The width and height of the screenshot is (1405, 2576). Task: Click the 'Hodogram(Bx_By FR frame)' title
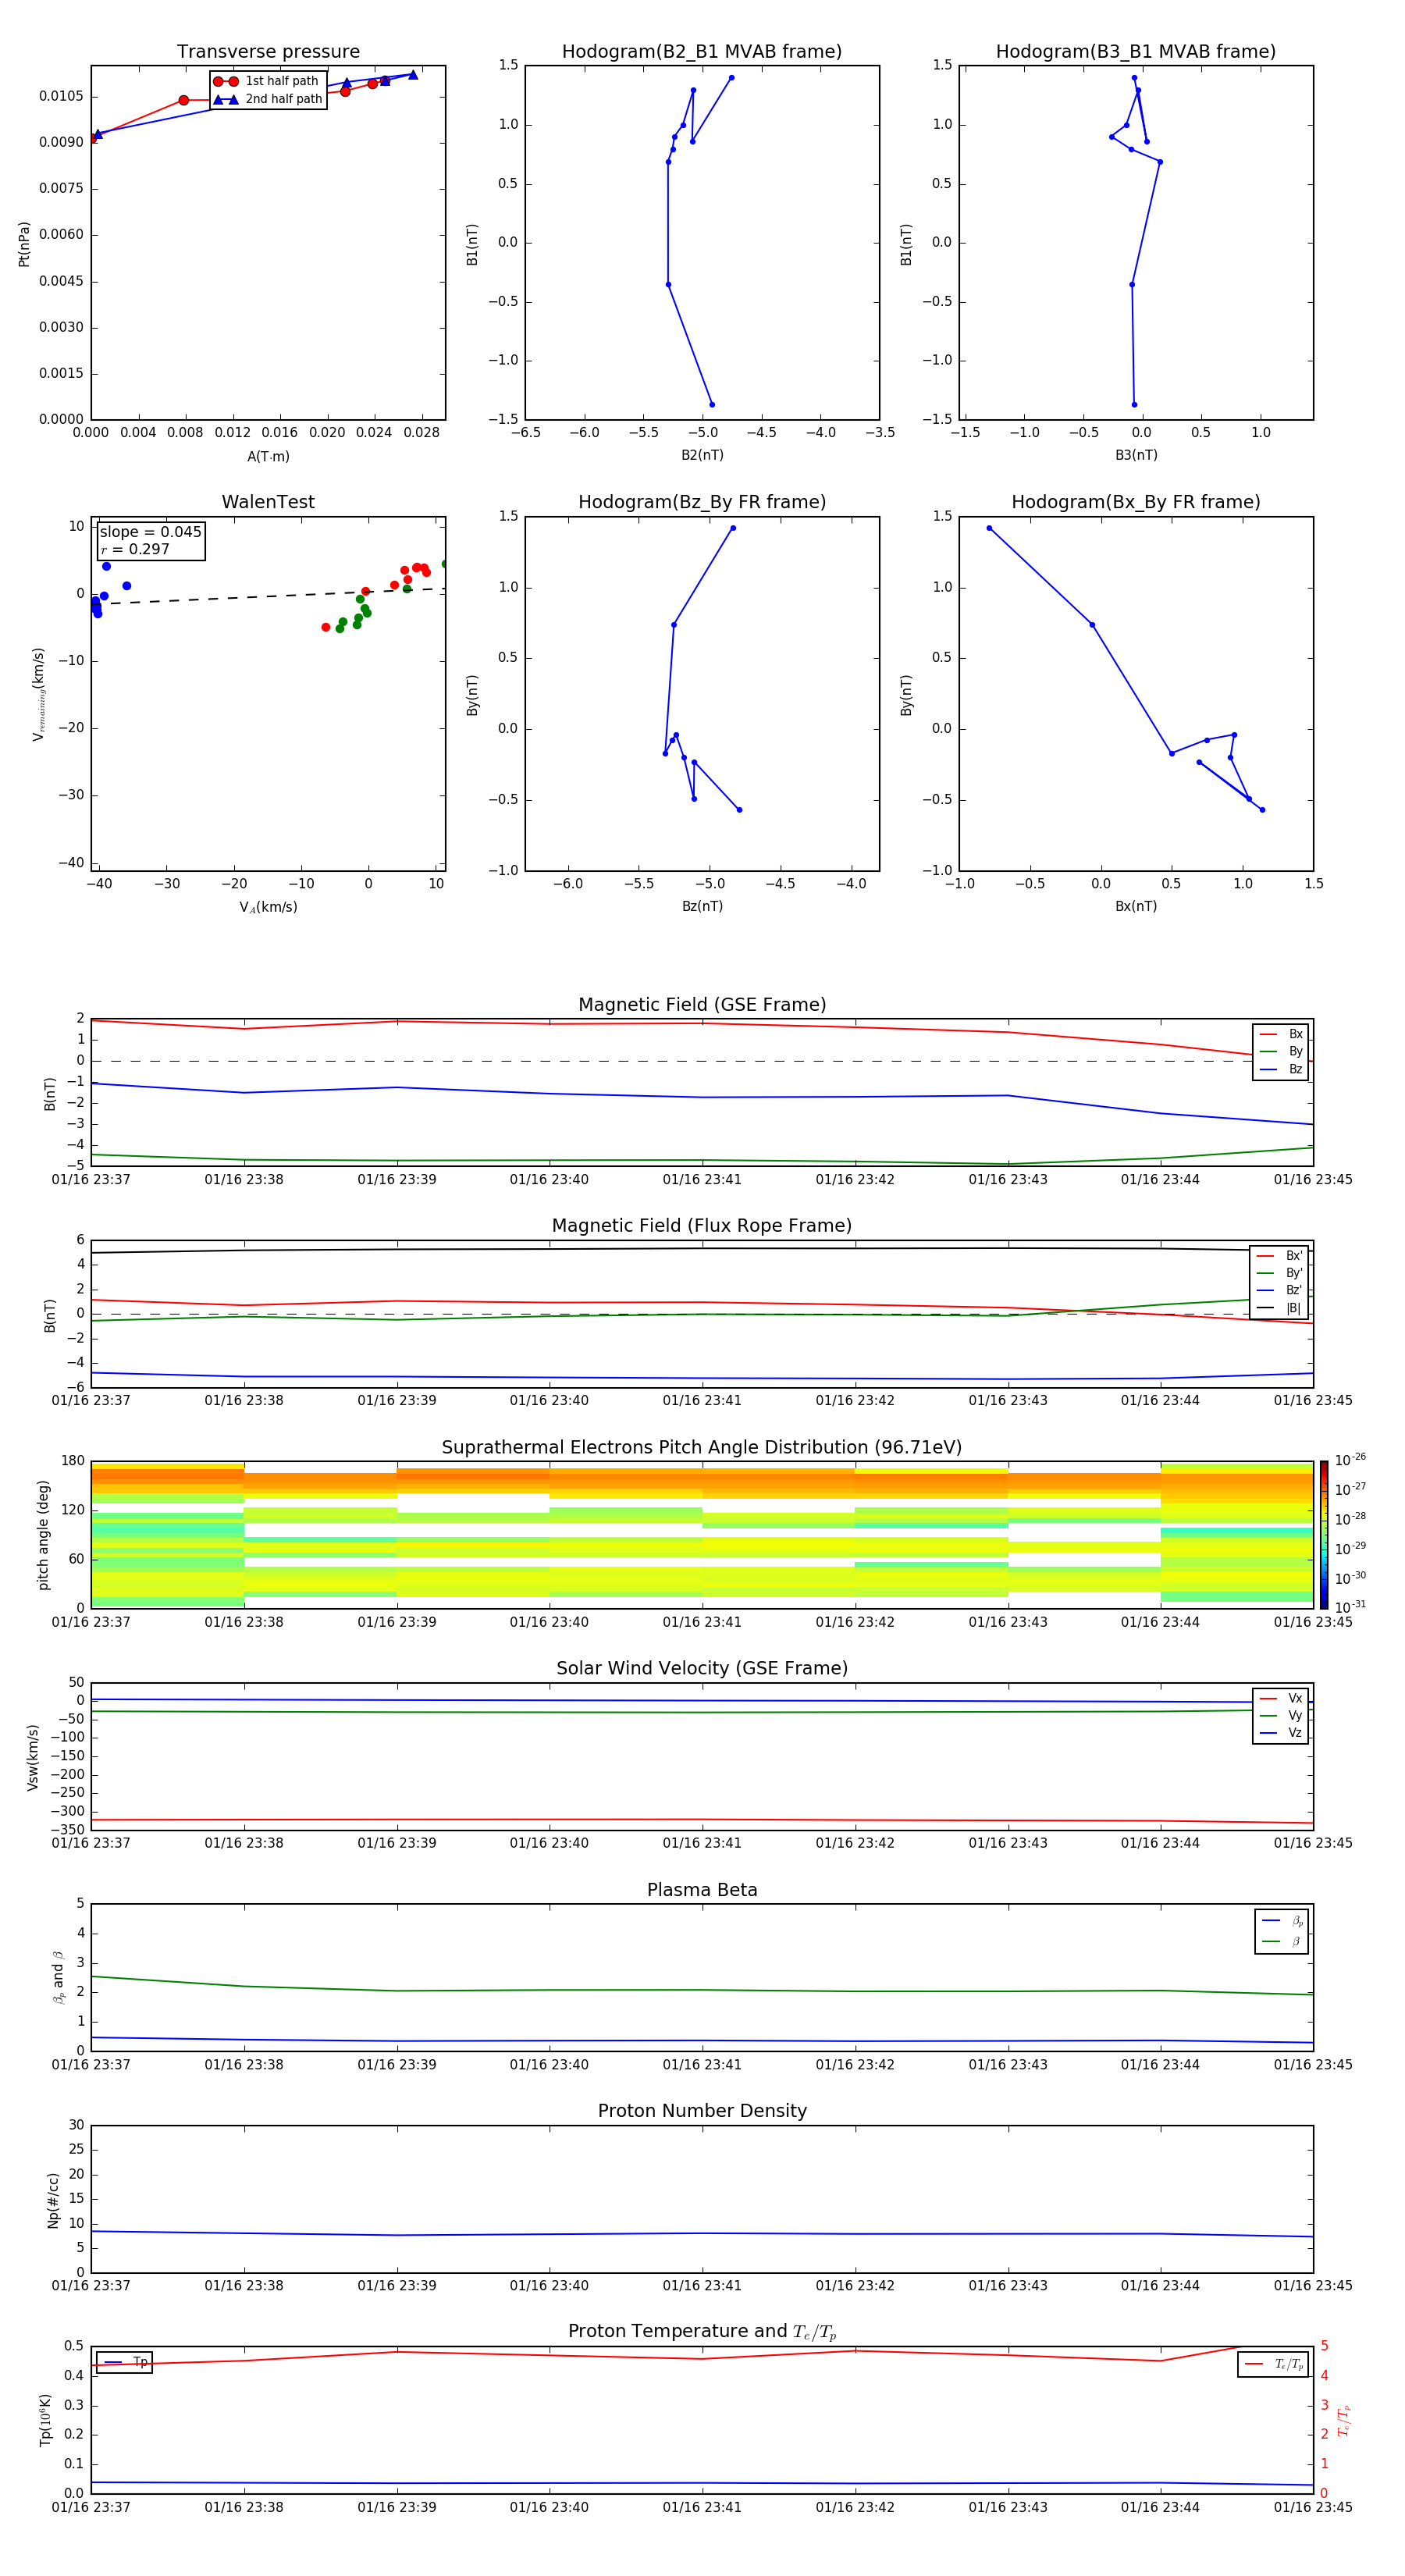point(1136,502)
